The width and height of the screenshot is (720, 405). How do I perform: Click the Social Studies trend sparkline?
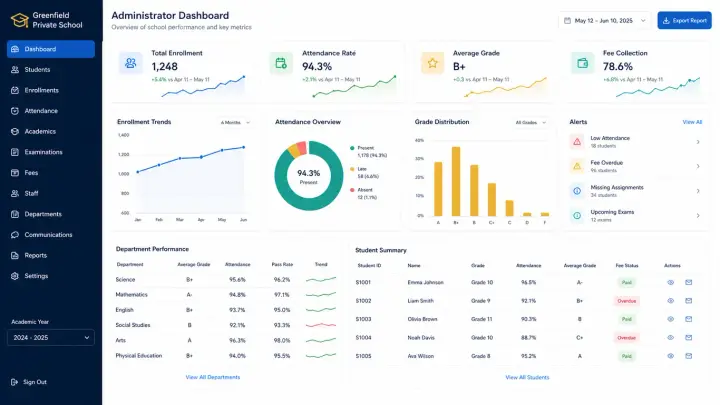click(321, 325)
